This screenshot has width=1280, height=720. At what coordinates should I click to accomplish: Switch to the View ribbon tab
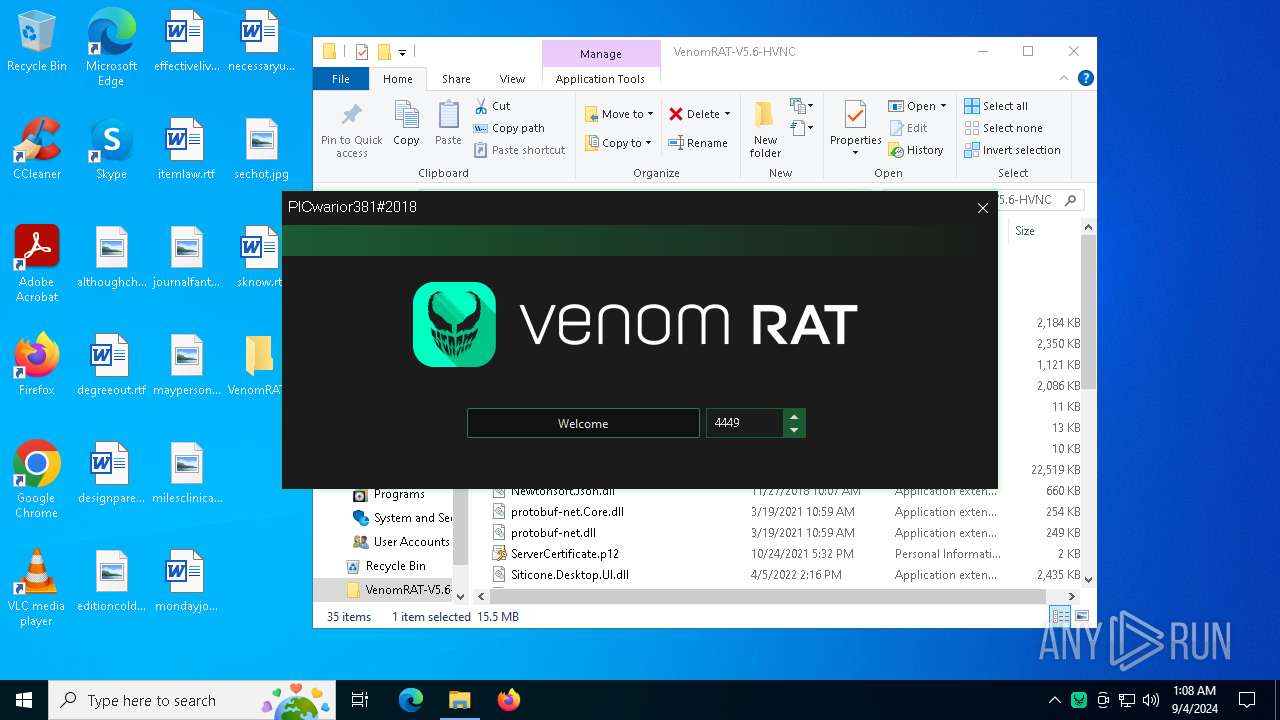[x=512, y=79]
